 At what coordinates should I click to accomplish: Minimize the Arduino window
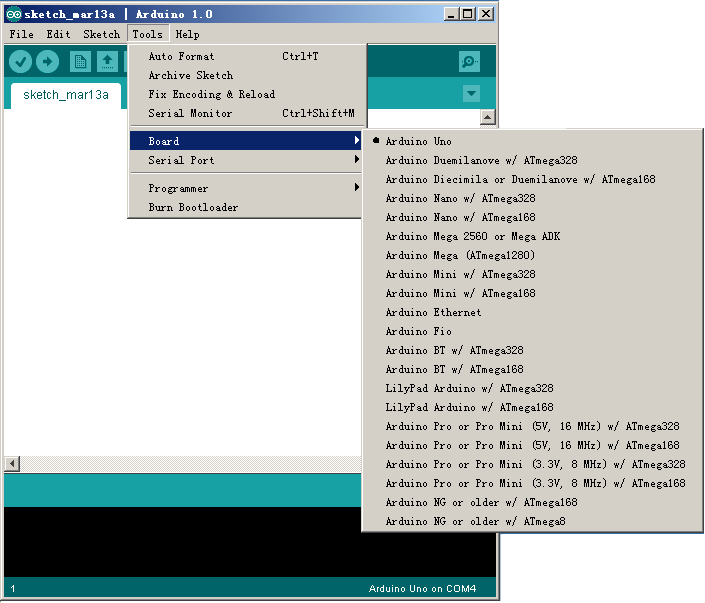(451, 14)
